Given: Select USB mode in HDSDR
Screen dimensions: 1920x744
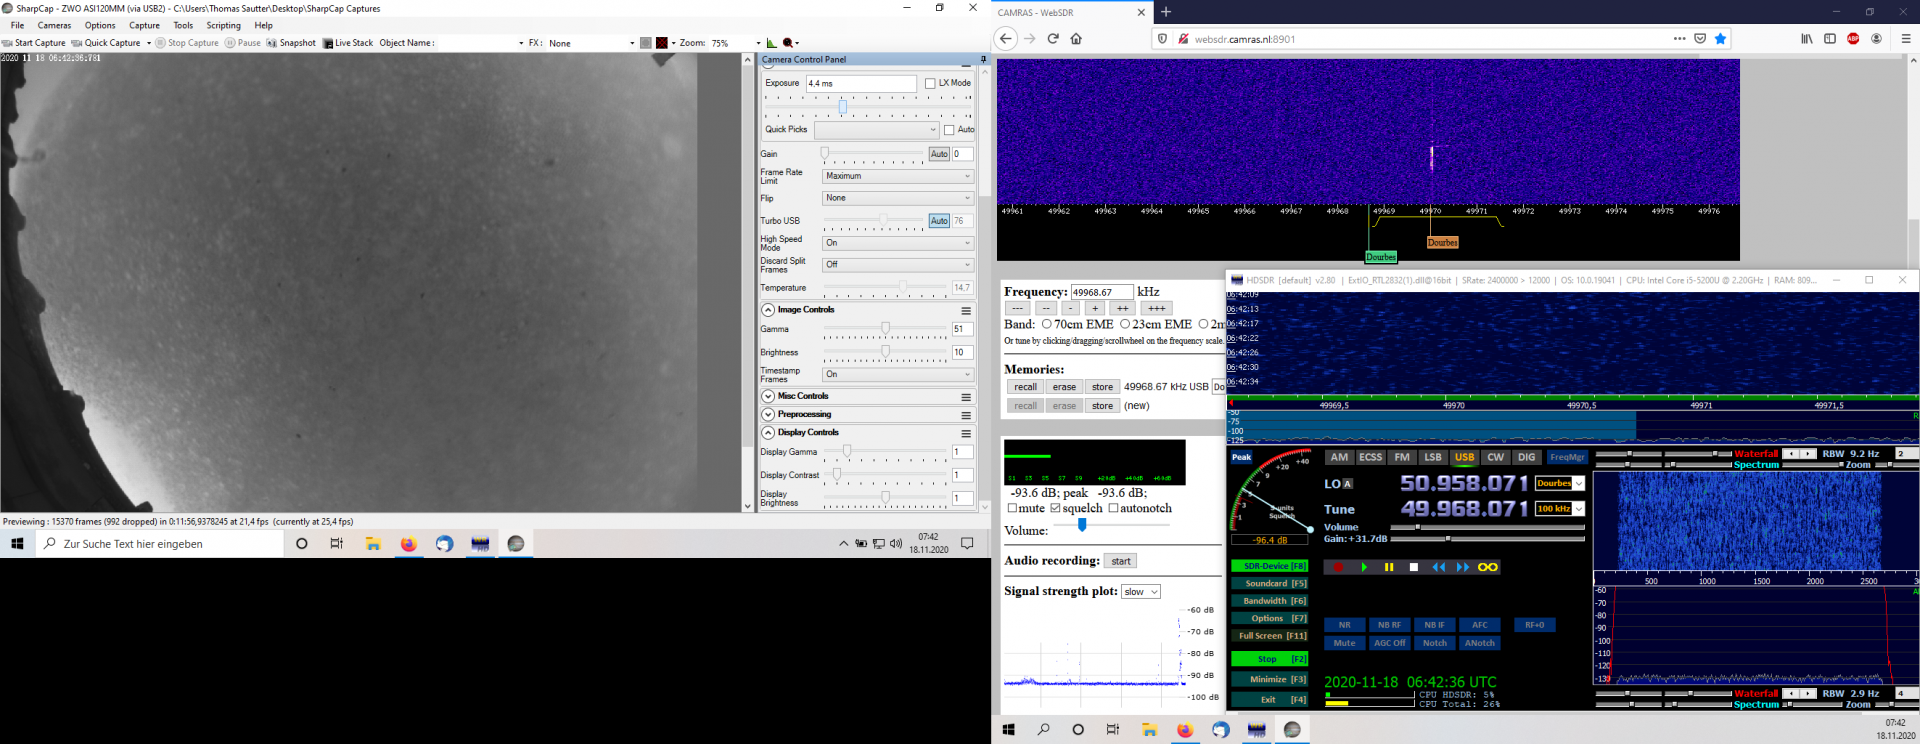Looking at the screenshot, I should coord(1464,457).
